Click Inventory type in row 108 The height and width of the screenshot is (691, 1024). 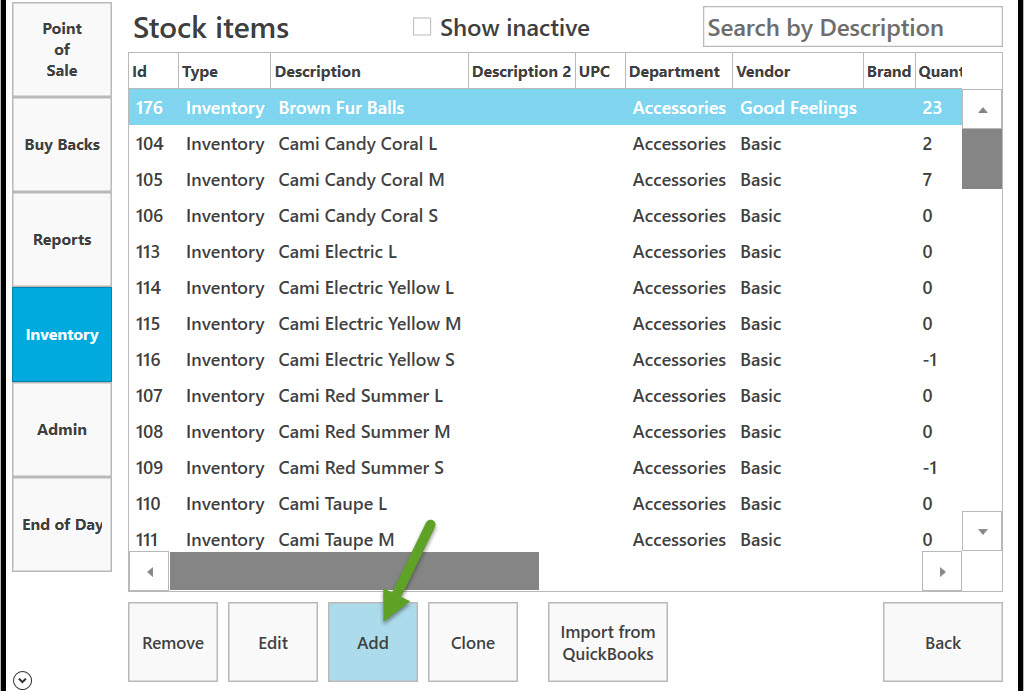coord(225,431)
